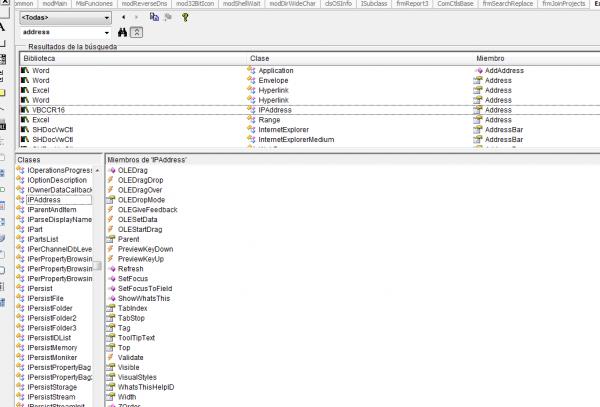Click the library icon beside VBCCR16

pyautogui.click(x=25, y=110)
